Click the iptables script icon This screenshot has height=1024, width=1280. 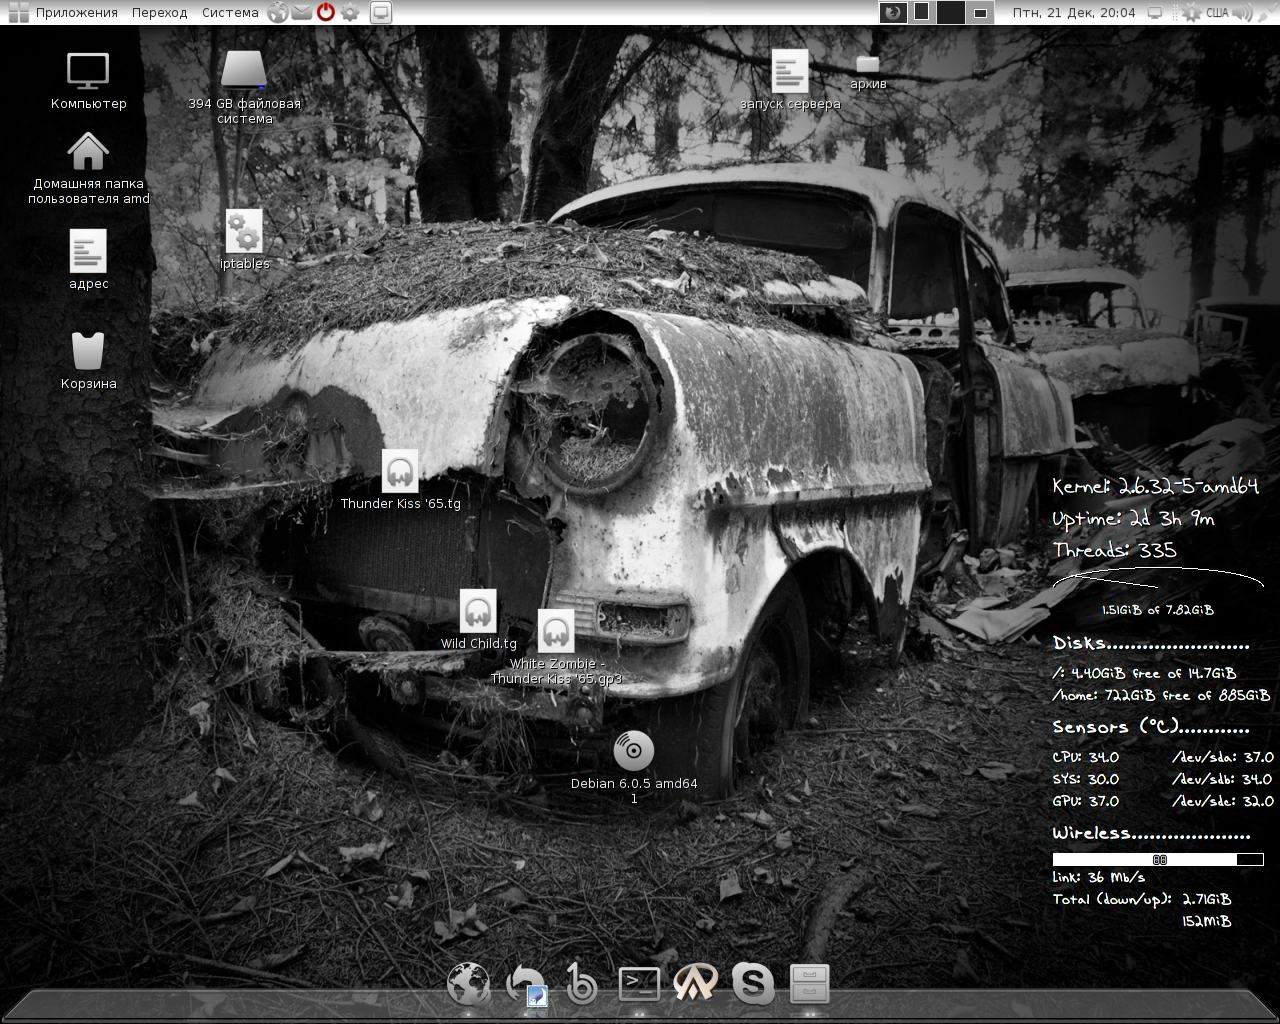244,231
